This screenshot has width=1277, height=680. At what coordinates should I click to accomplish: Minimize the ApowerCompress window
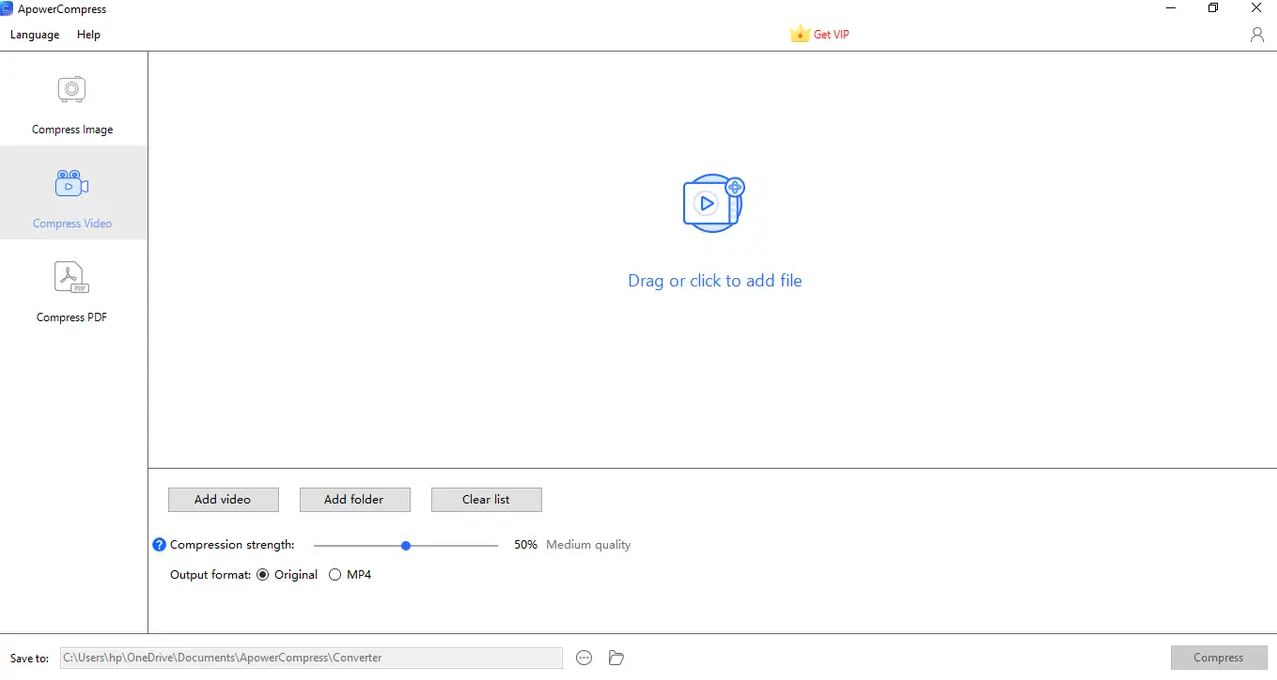[1171, 9]
